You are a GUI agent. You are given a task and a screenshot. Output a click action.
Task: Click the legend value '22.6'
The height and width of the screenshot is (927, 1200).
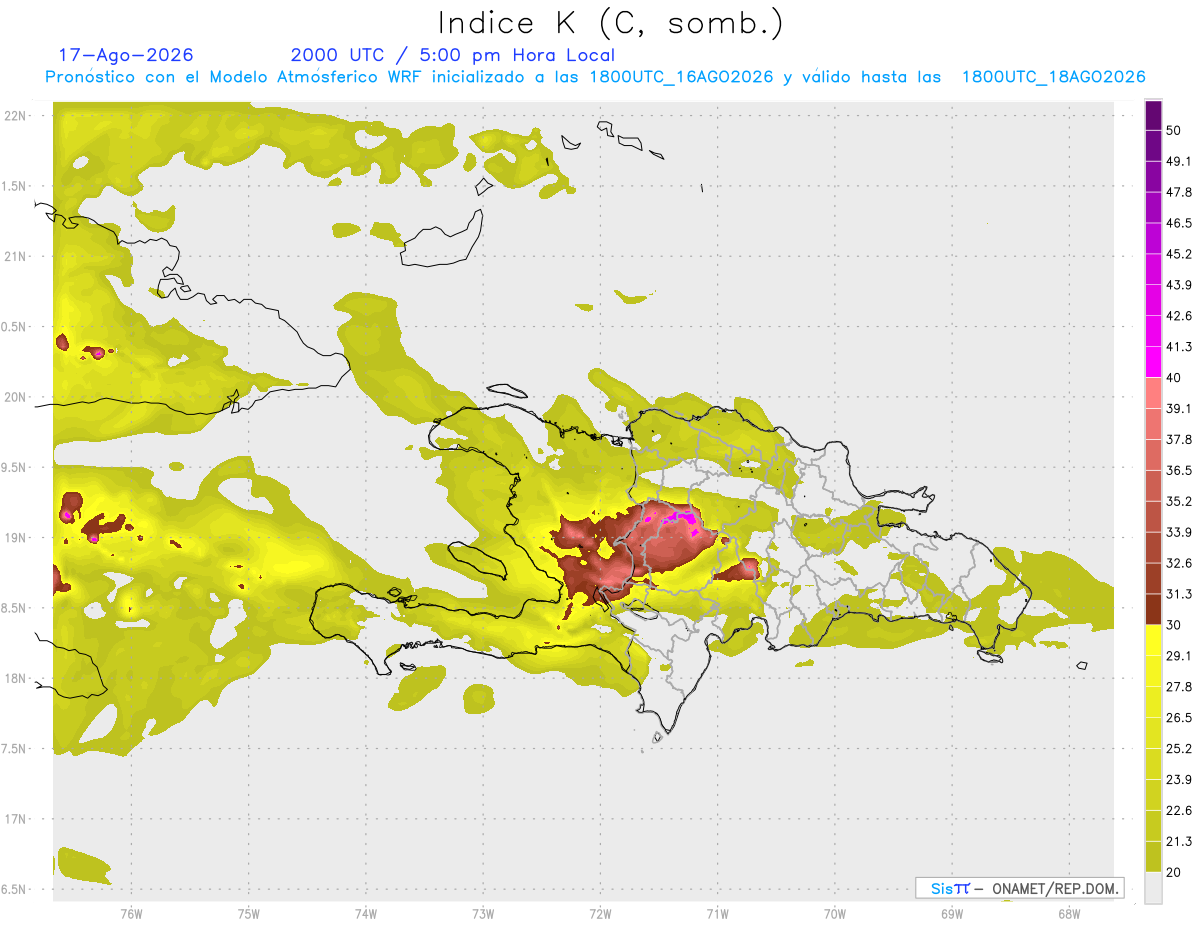click(x=1179, y=811)
